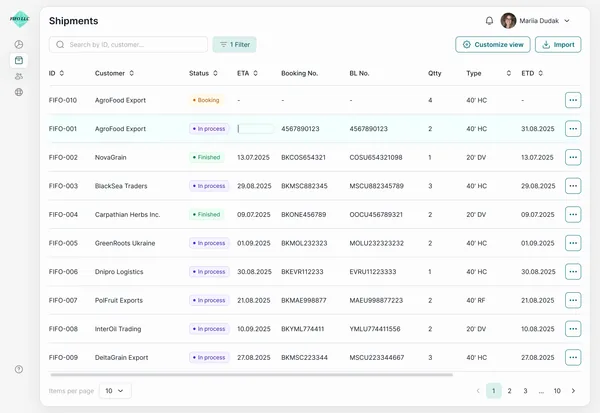Open actions menu for FIFO-009 row
Viewport: 600px width, 413px height.
573,357
